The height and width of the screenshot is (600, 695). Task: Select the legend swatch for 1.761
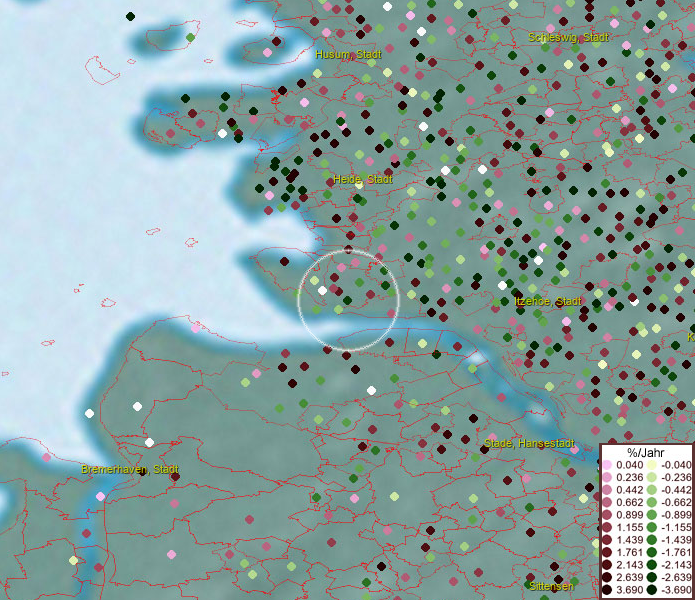tap(607, 553)
